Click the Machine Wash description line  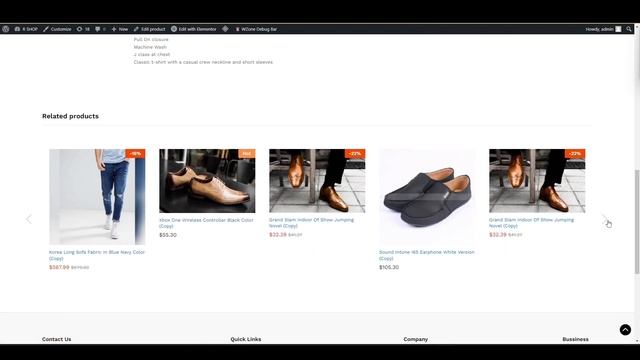click(150, 47)
